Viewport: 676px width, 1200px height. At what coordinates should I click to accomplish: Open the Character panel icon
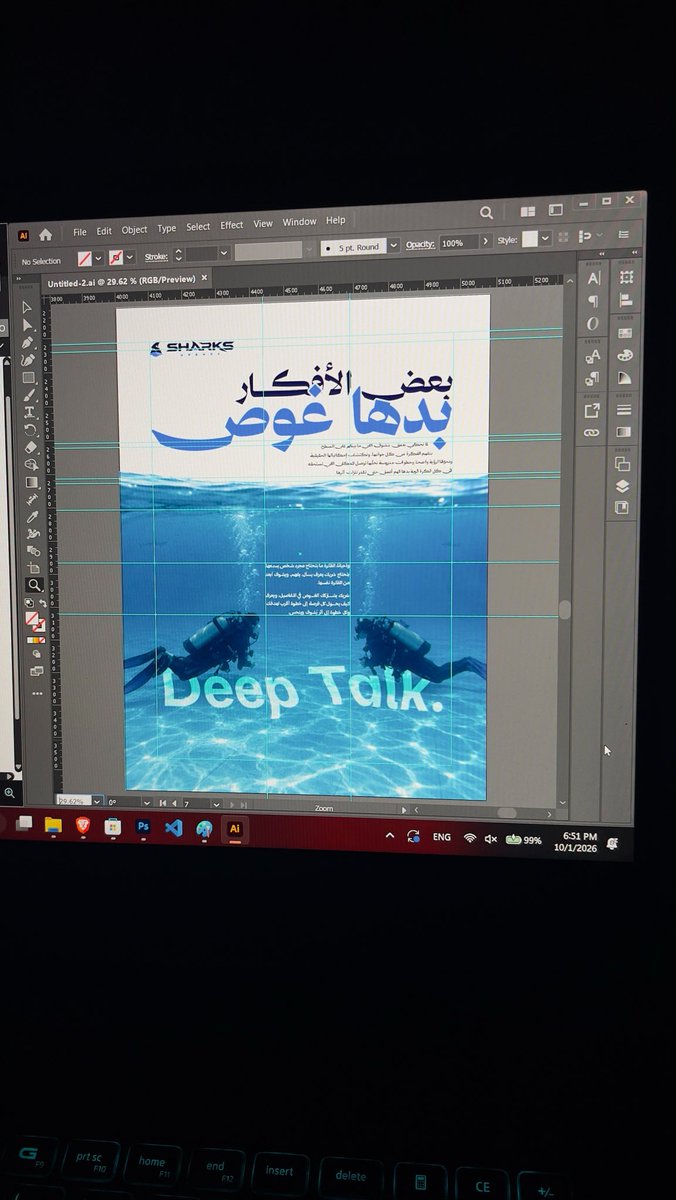point(594,278)
